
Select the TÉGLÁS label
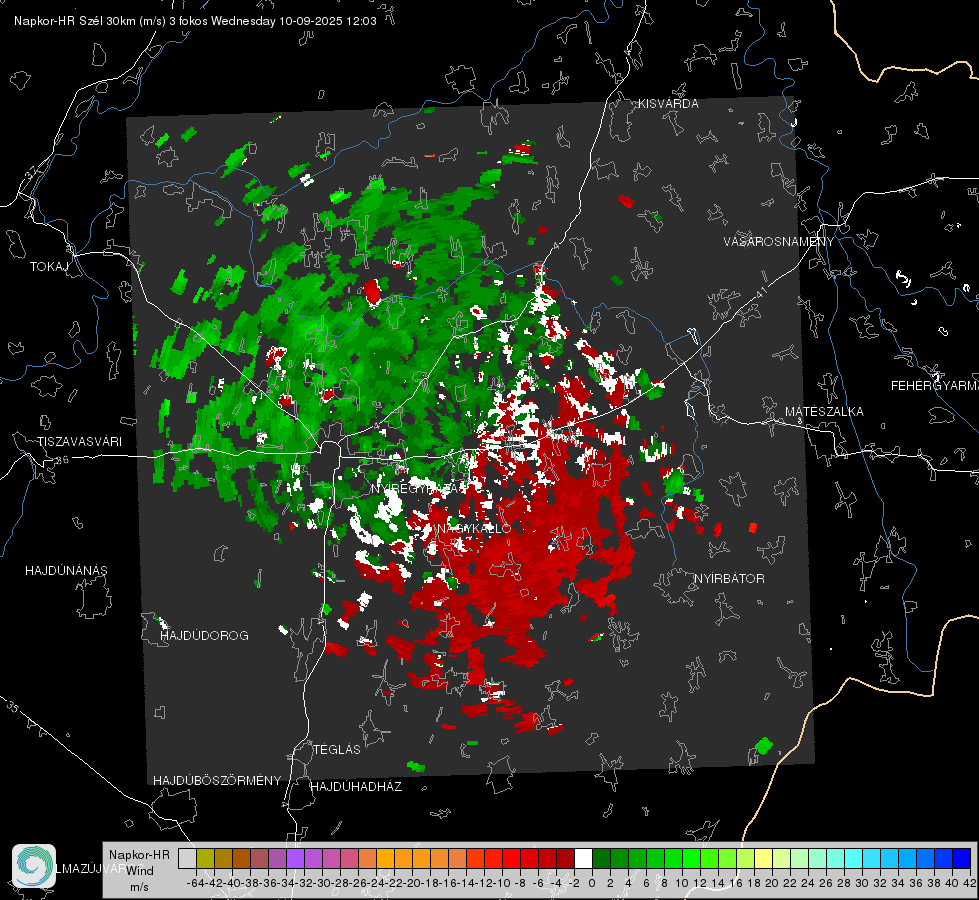click(x=337, y=750)
